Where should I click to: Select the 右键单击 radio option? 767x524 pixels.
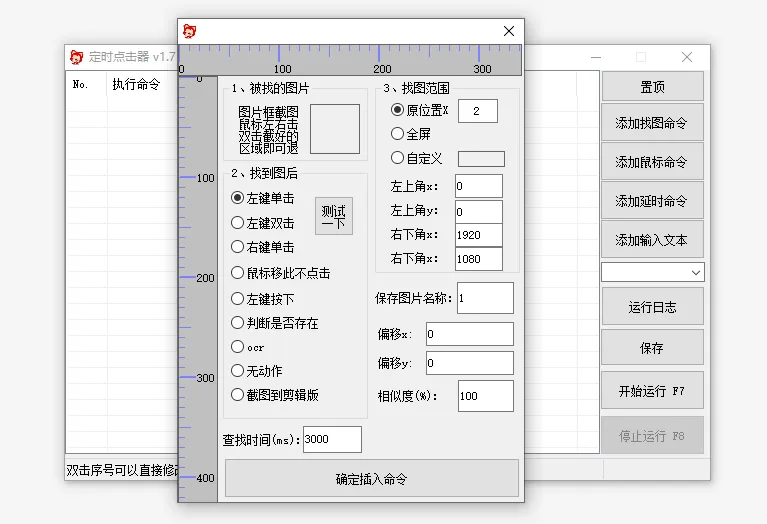point(263,247)
